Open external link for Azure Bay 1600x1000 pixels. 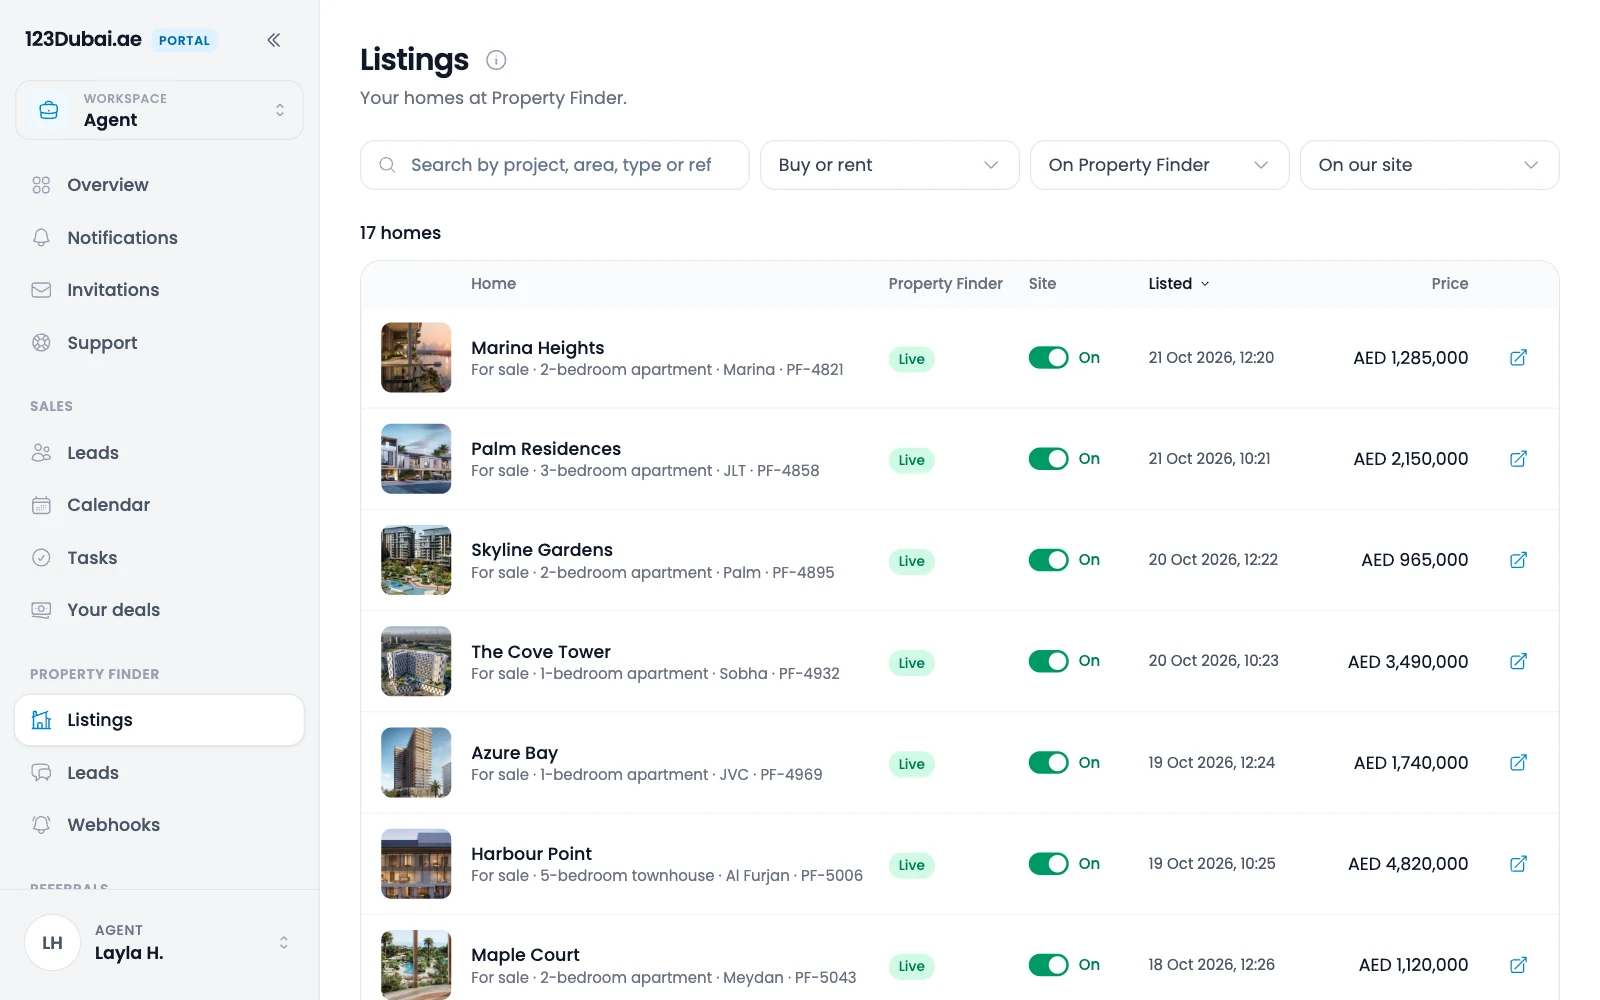1518,763
